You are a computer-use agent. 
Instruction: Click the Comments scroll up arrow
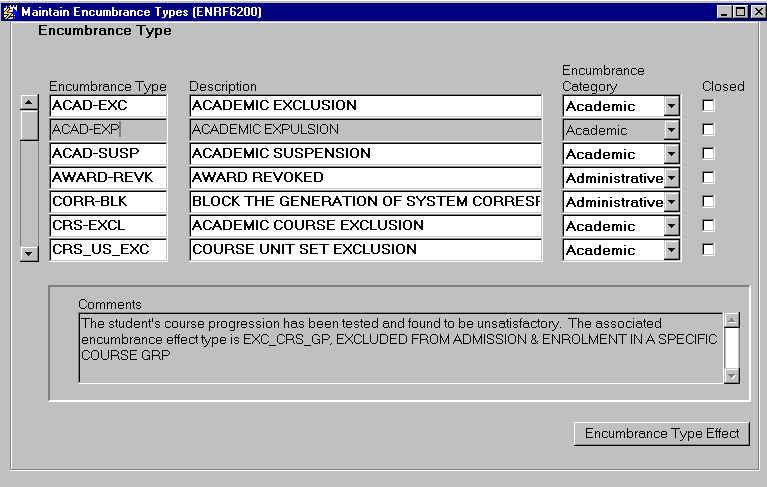click(731, 320)
